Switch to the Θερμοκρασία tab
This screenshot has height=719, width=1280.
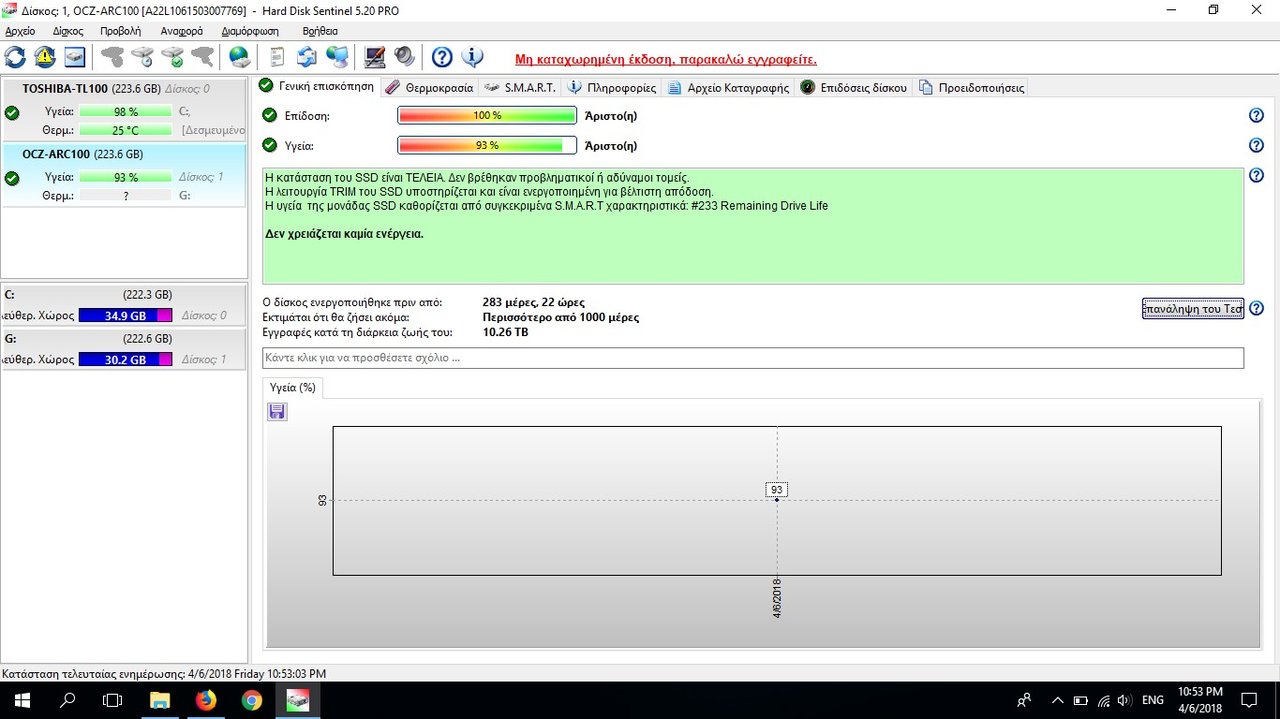429,87
